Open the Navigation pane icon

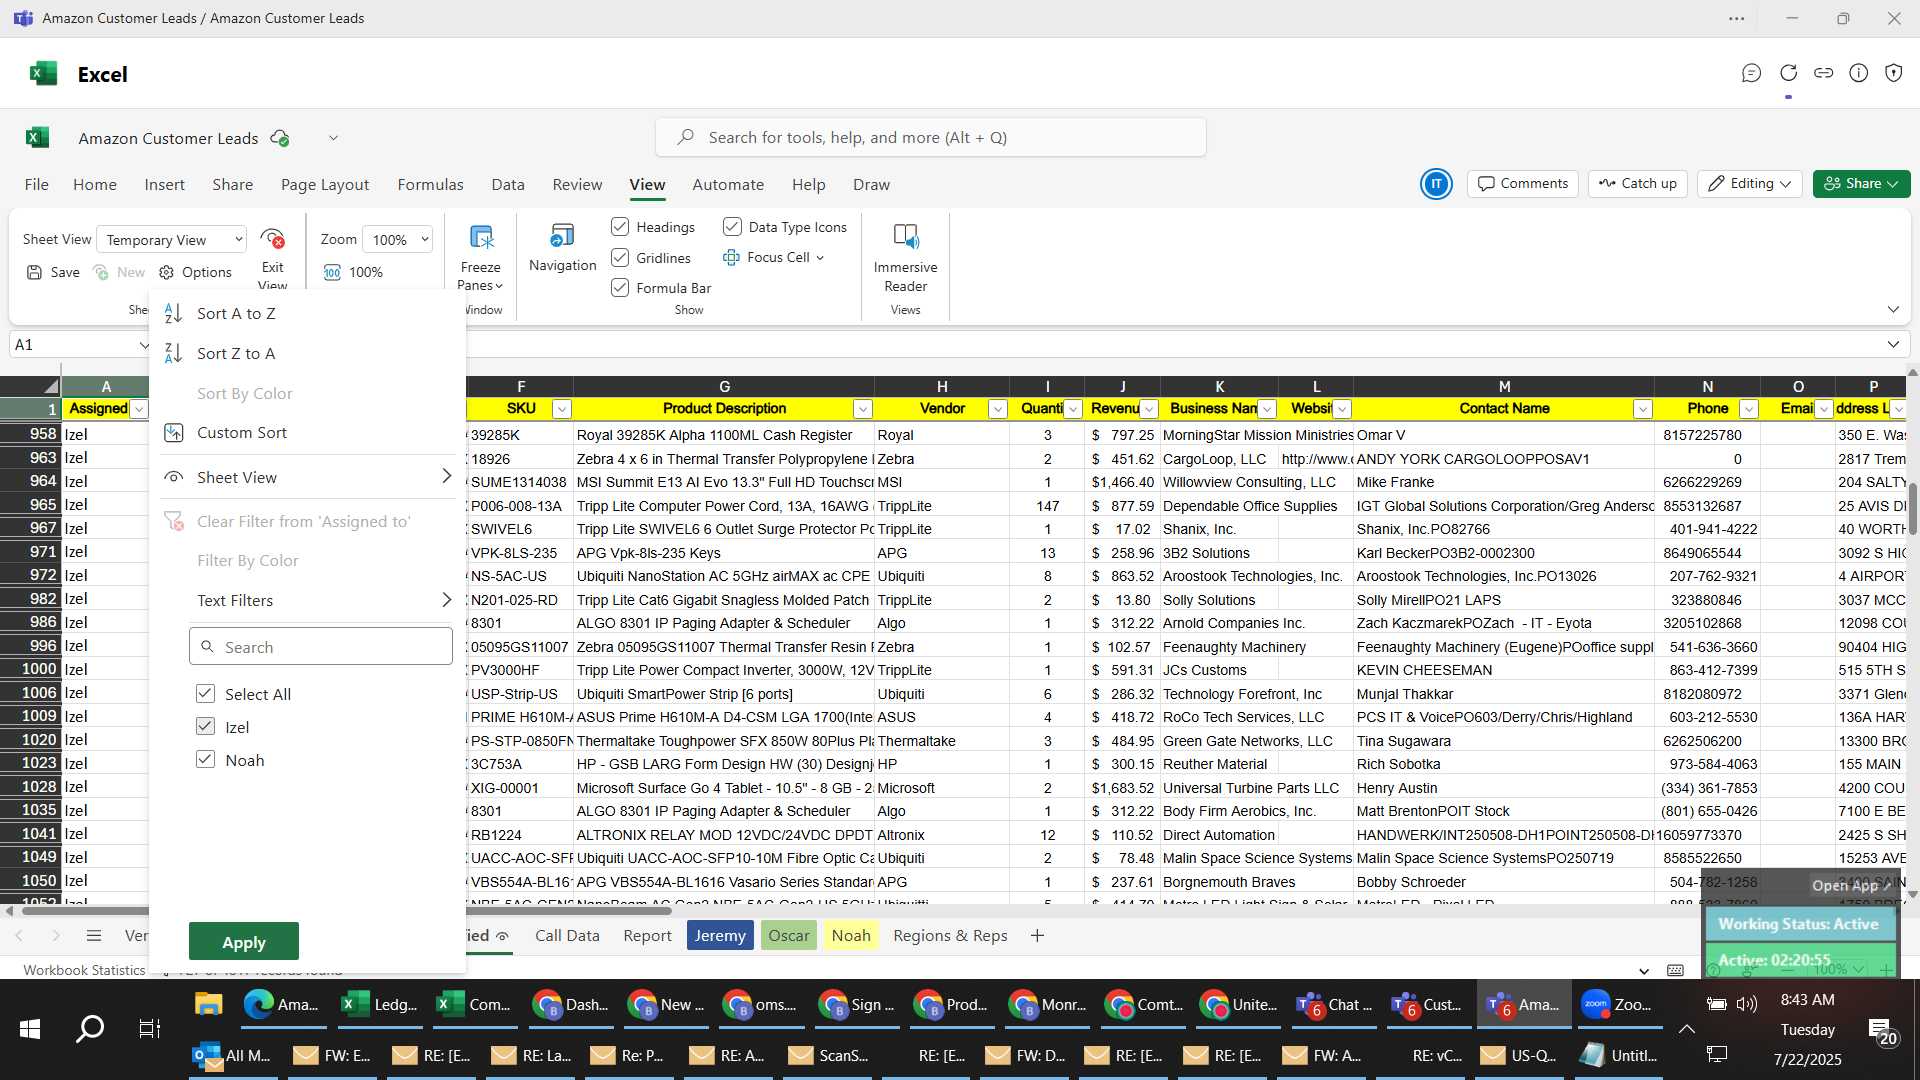562,236
